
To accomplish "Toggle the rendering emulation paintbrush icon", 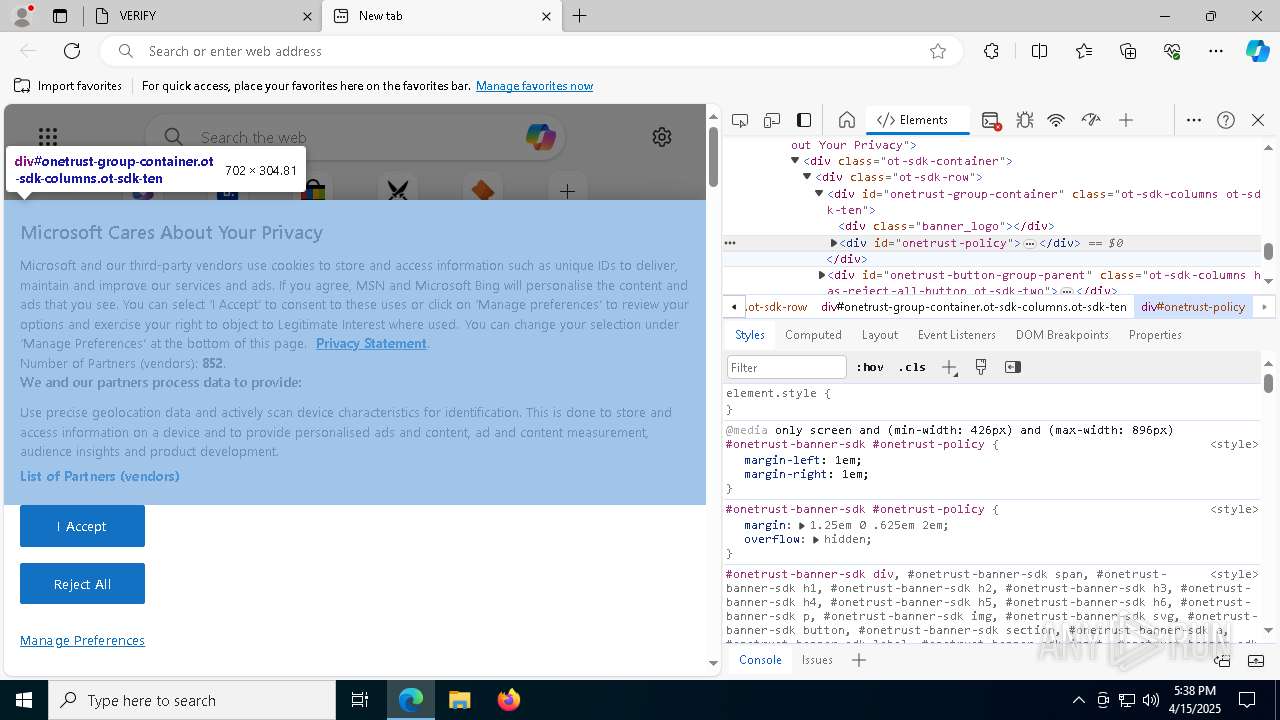I will [x=981, y=367].
